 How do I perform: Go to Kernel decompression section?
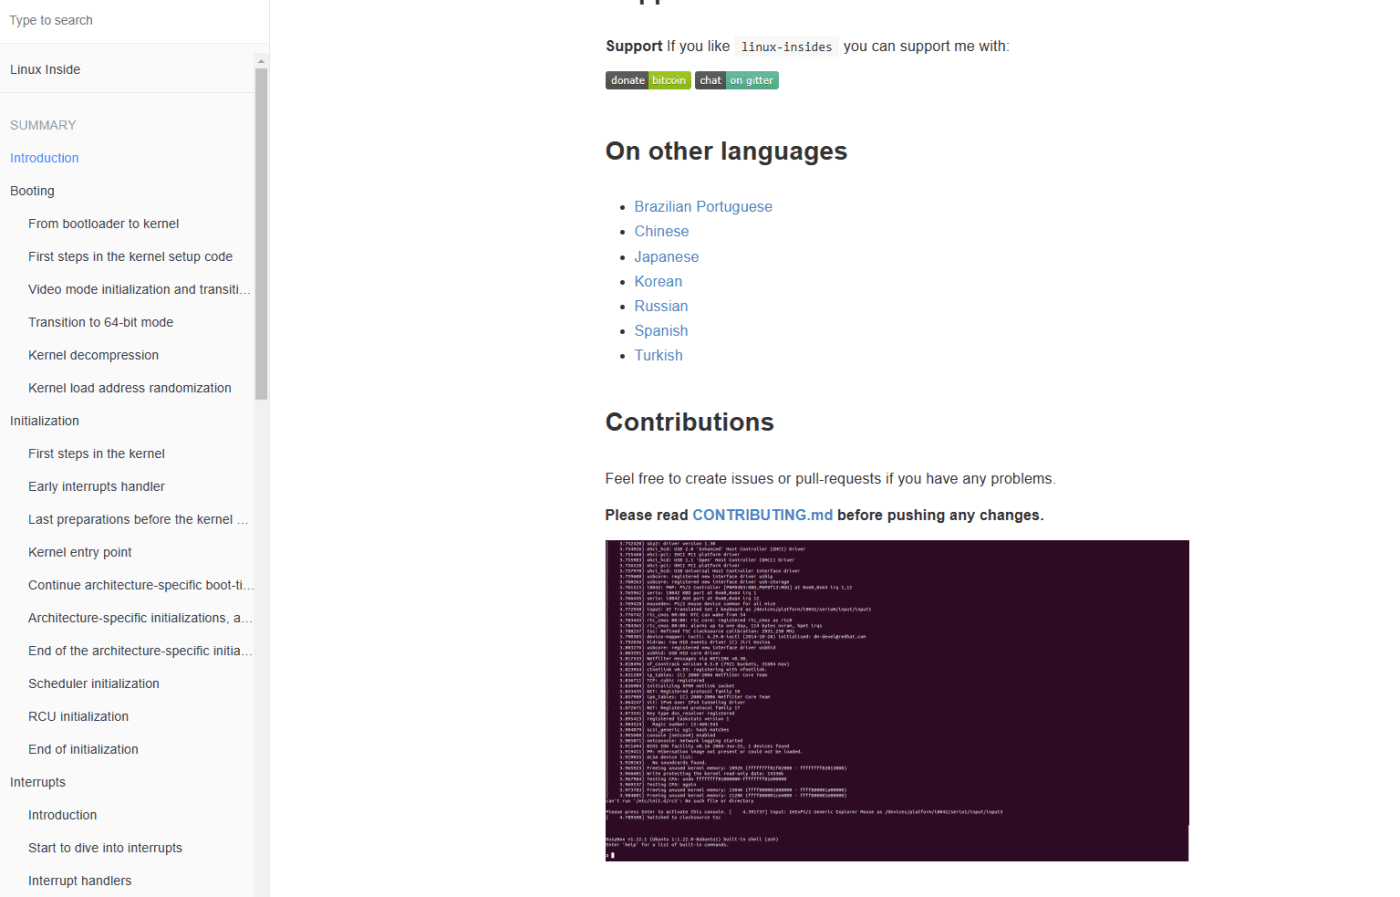click(93, 355)
